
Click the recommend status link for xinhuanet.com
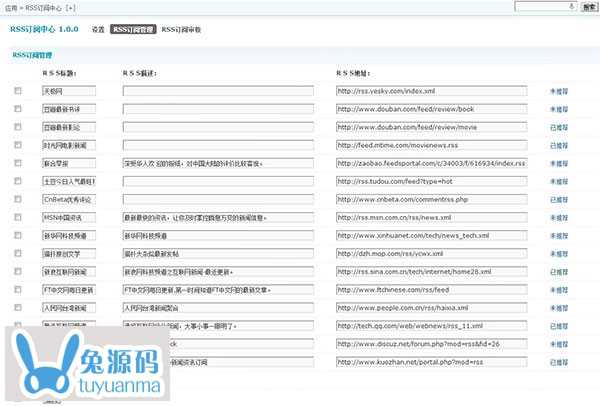coord(559,236)
